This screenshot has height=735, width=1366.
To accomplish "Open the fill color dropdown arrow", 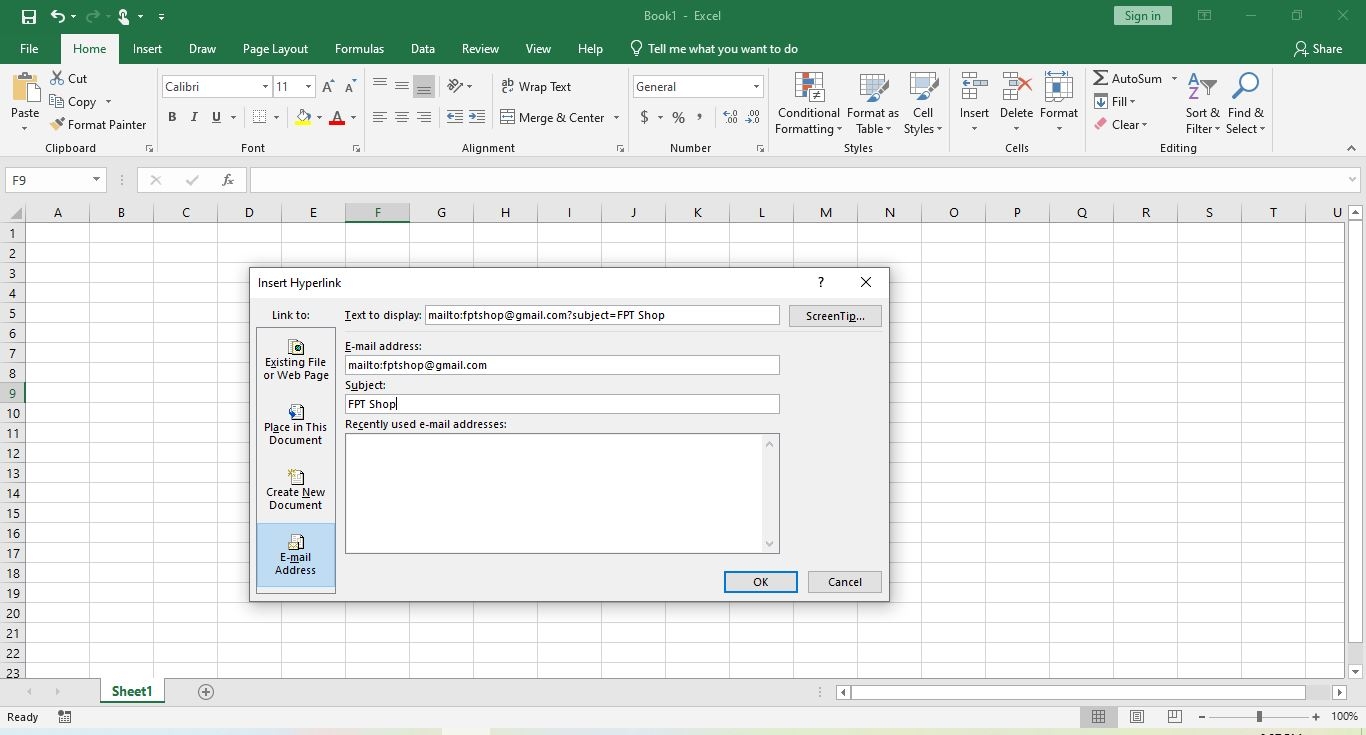I will 319,117.
